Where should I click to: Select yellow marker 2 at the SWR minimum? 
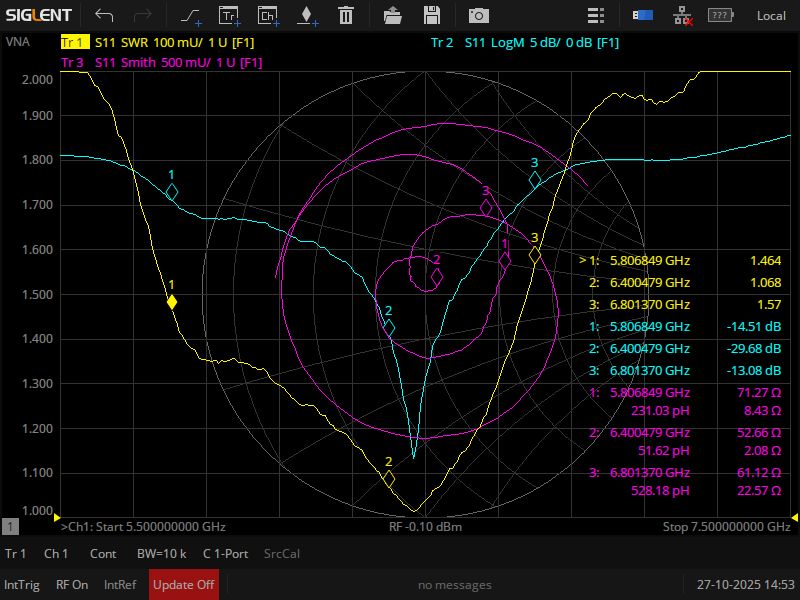pyautogui.click(x=388, y=479)
